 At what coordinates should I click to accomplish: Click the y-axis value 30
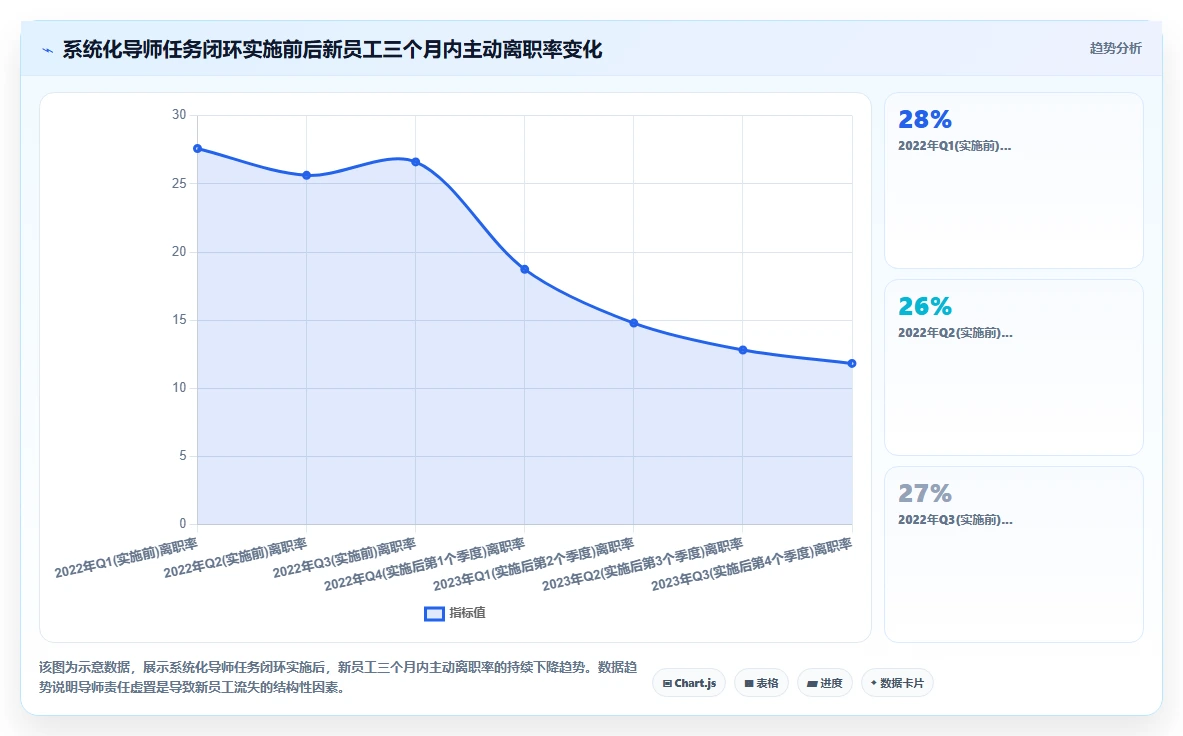coord(179,115)
